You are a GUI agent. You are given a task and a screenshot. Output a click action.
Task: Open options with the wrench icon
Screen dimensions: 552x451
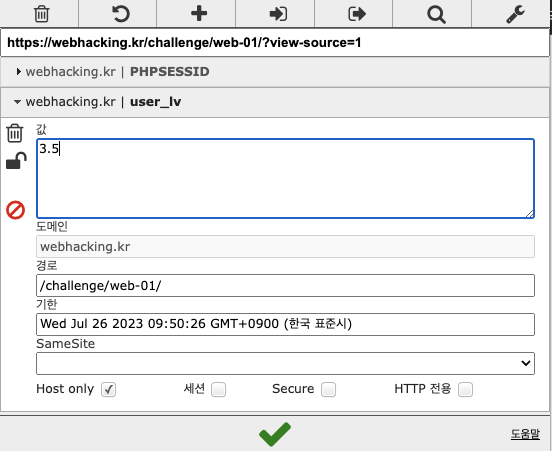click(515, 14)
